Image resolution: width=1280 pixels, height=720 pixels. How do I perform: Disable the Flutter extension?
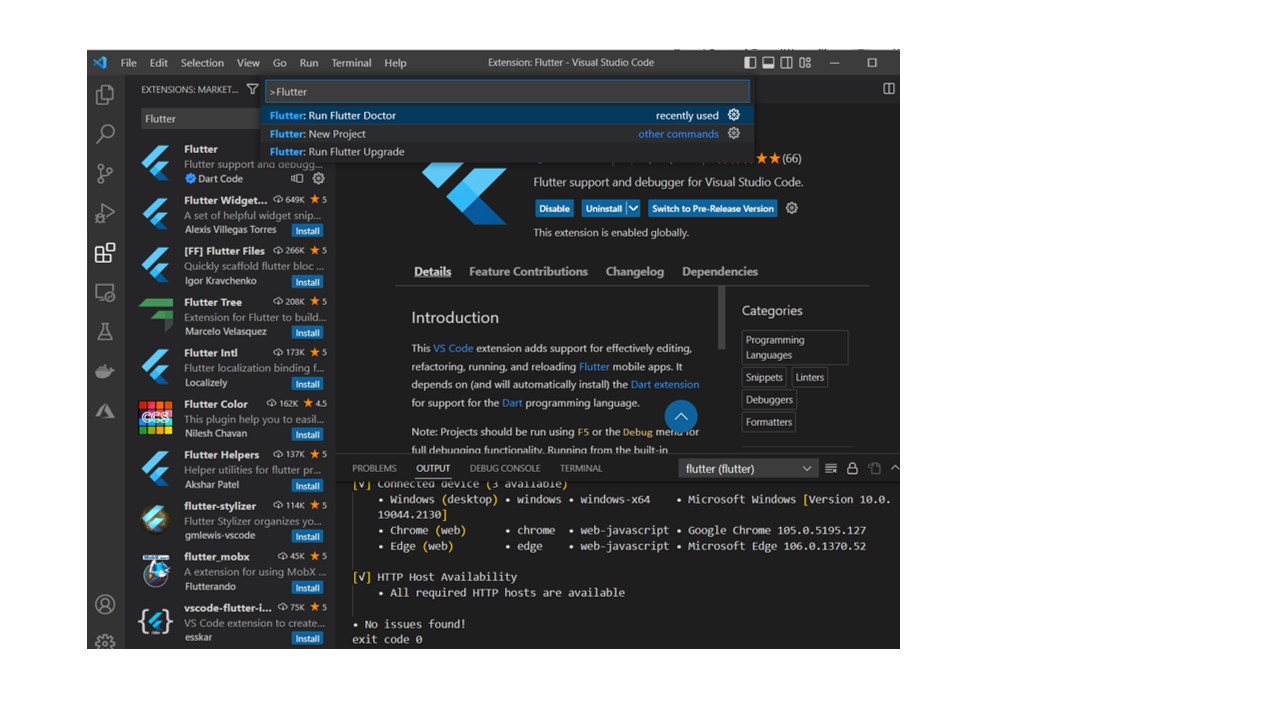click(554, 208)
